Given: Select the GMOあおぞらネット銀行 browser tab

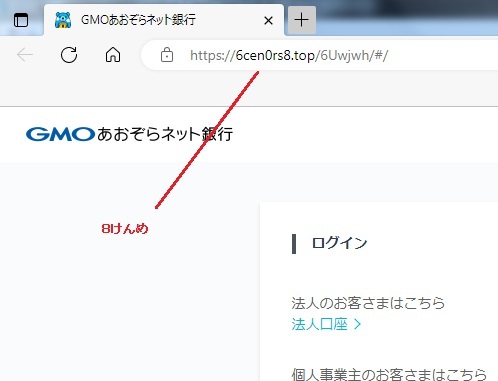Looking at the screenshot, I should pos(164,20).
